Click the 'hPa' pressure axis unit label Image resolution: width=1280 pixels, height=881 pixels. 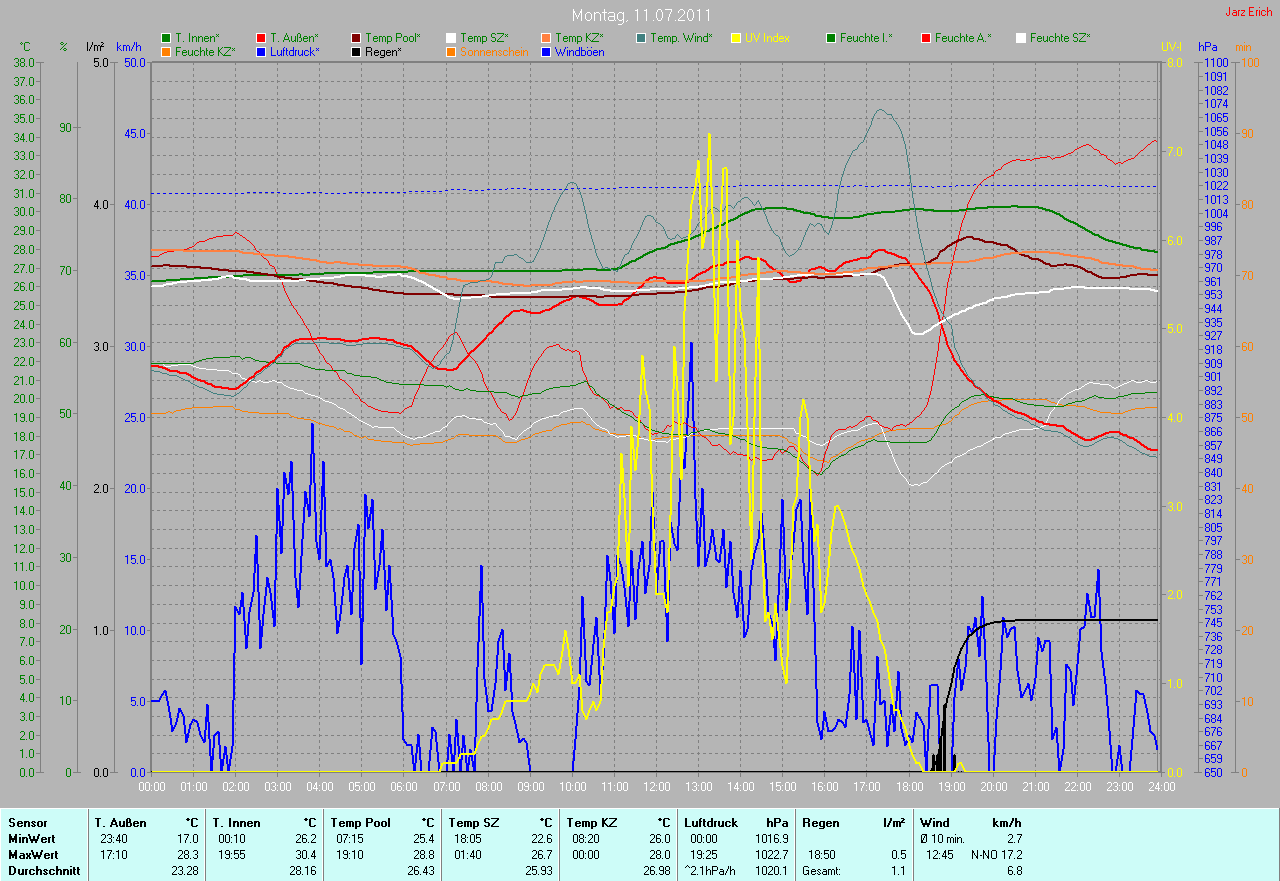pos(1209,47)
